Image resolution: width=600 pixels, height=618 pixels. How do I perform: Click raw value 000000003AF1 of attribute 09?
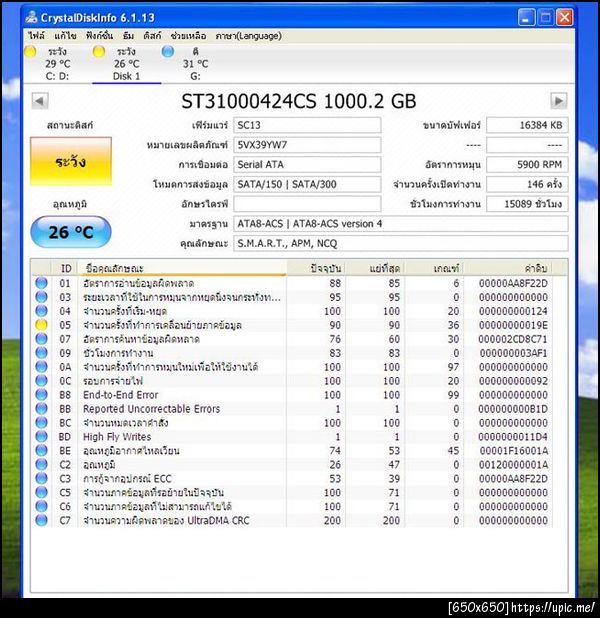pyautogui.click(x=513, y=353)
